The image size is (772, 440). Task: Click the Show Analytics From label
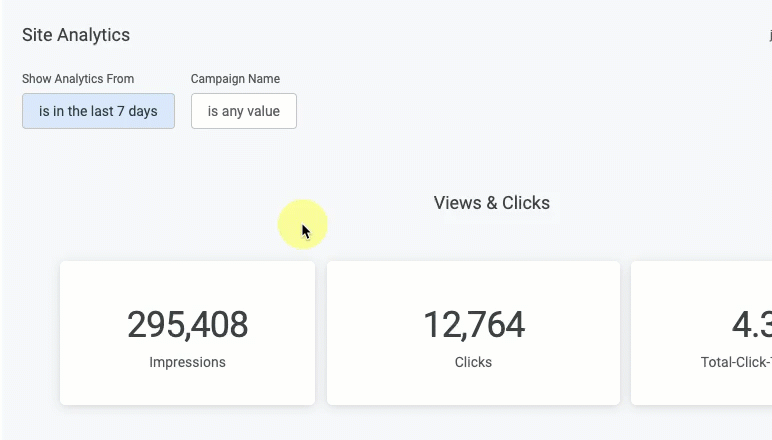click(78, 79)
